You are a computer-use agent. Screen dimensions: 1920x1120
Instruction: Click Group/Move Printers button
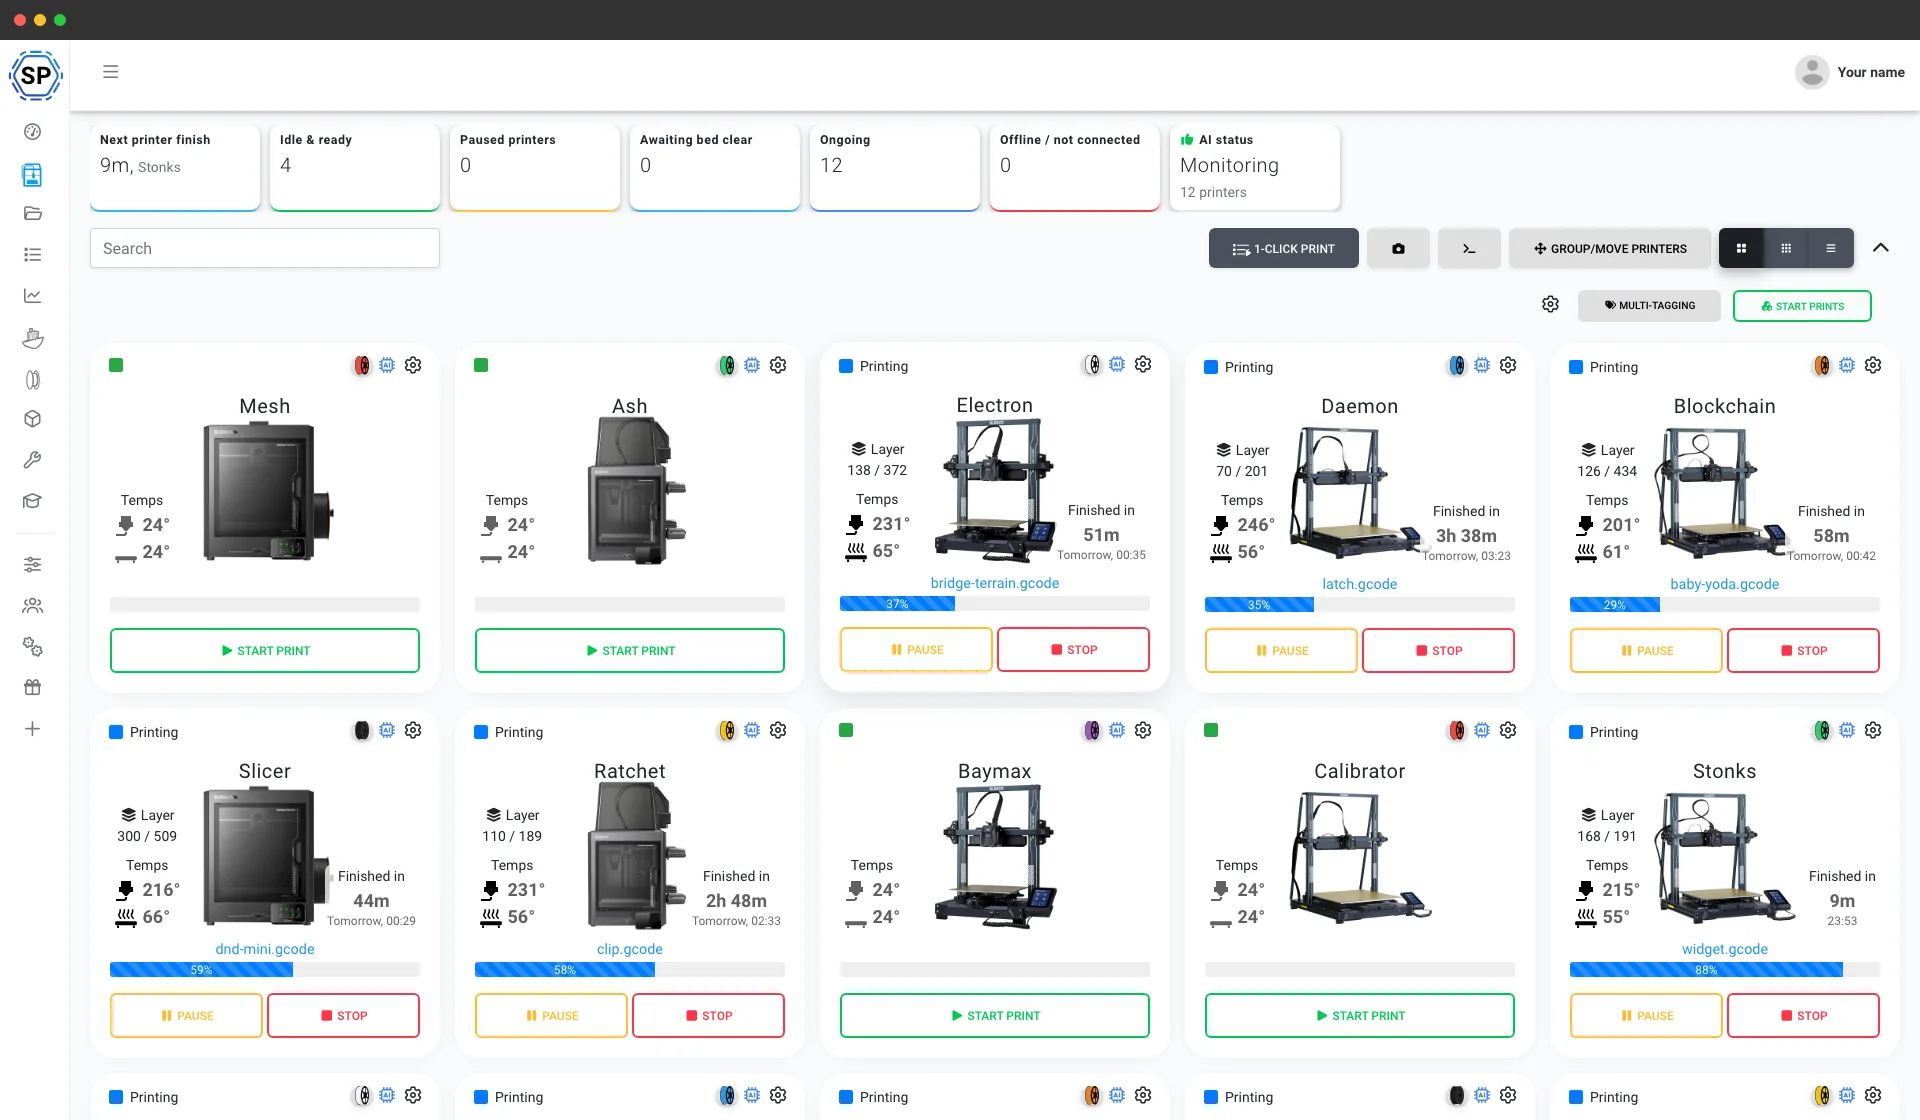click(1610, 248)
